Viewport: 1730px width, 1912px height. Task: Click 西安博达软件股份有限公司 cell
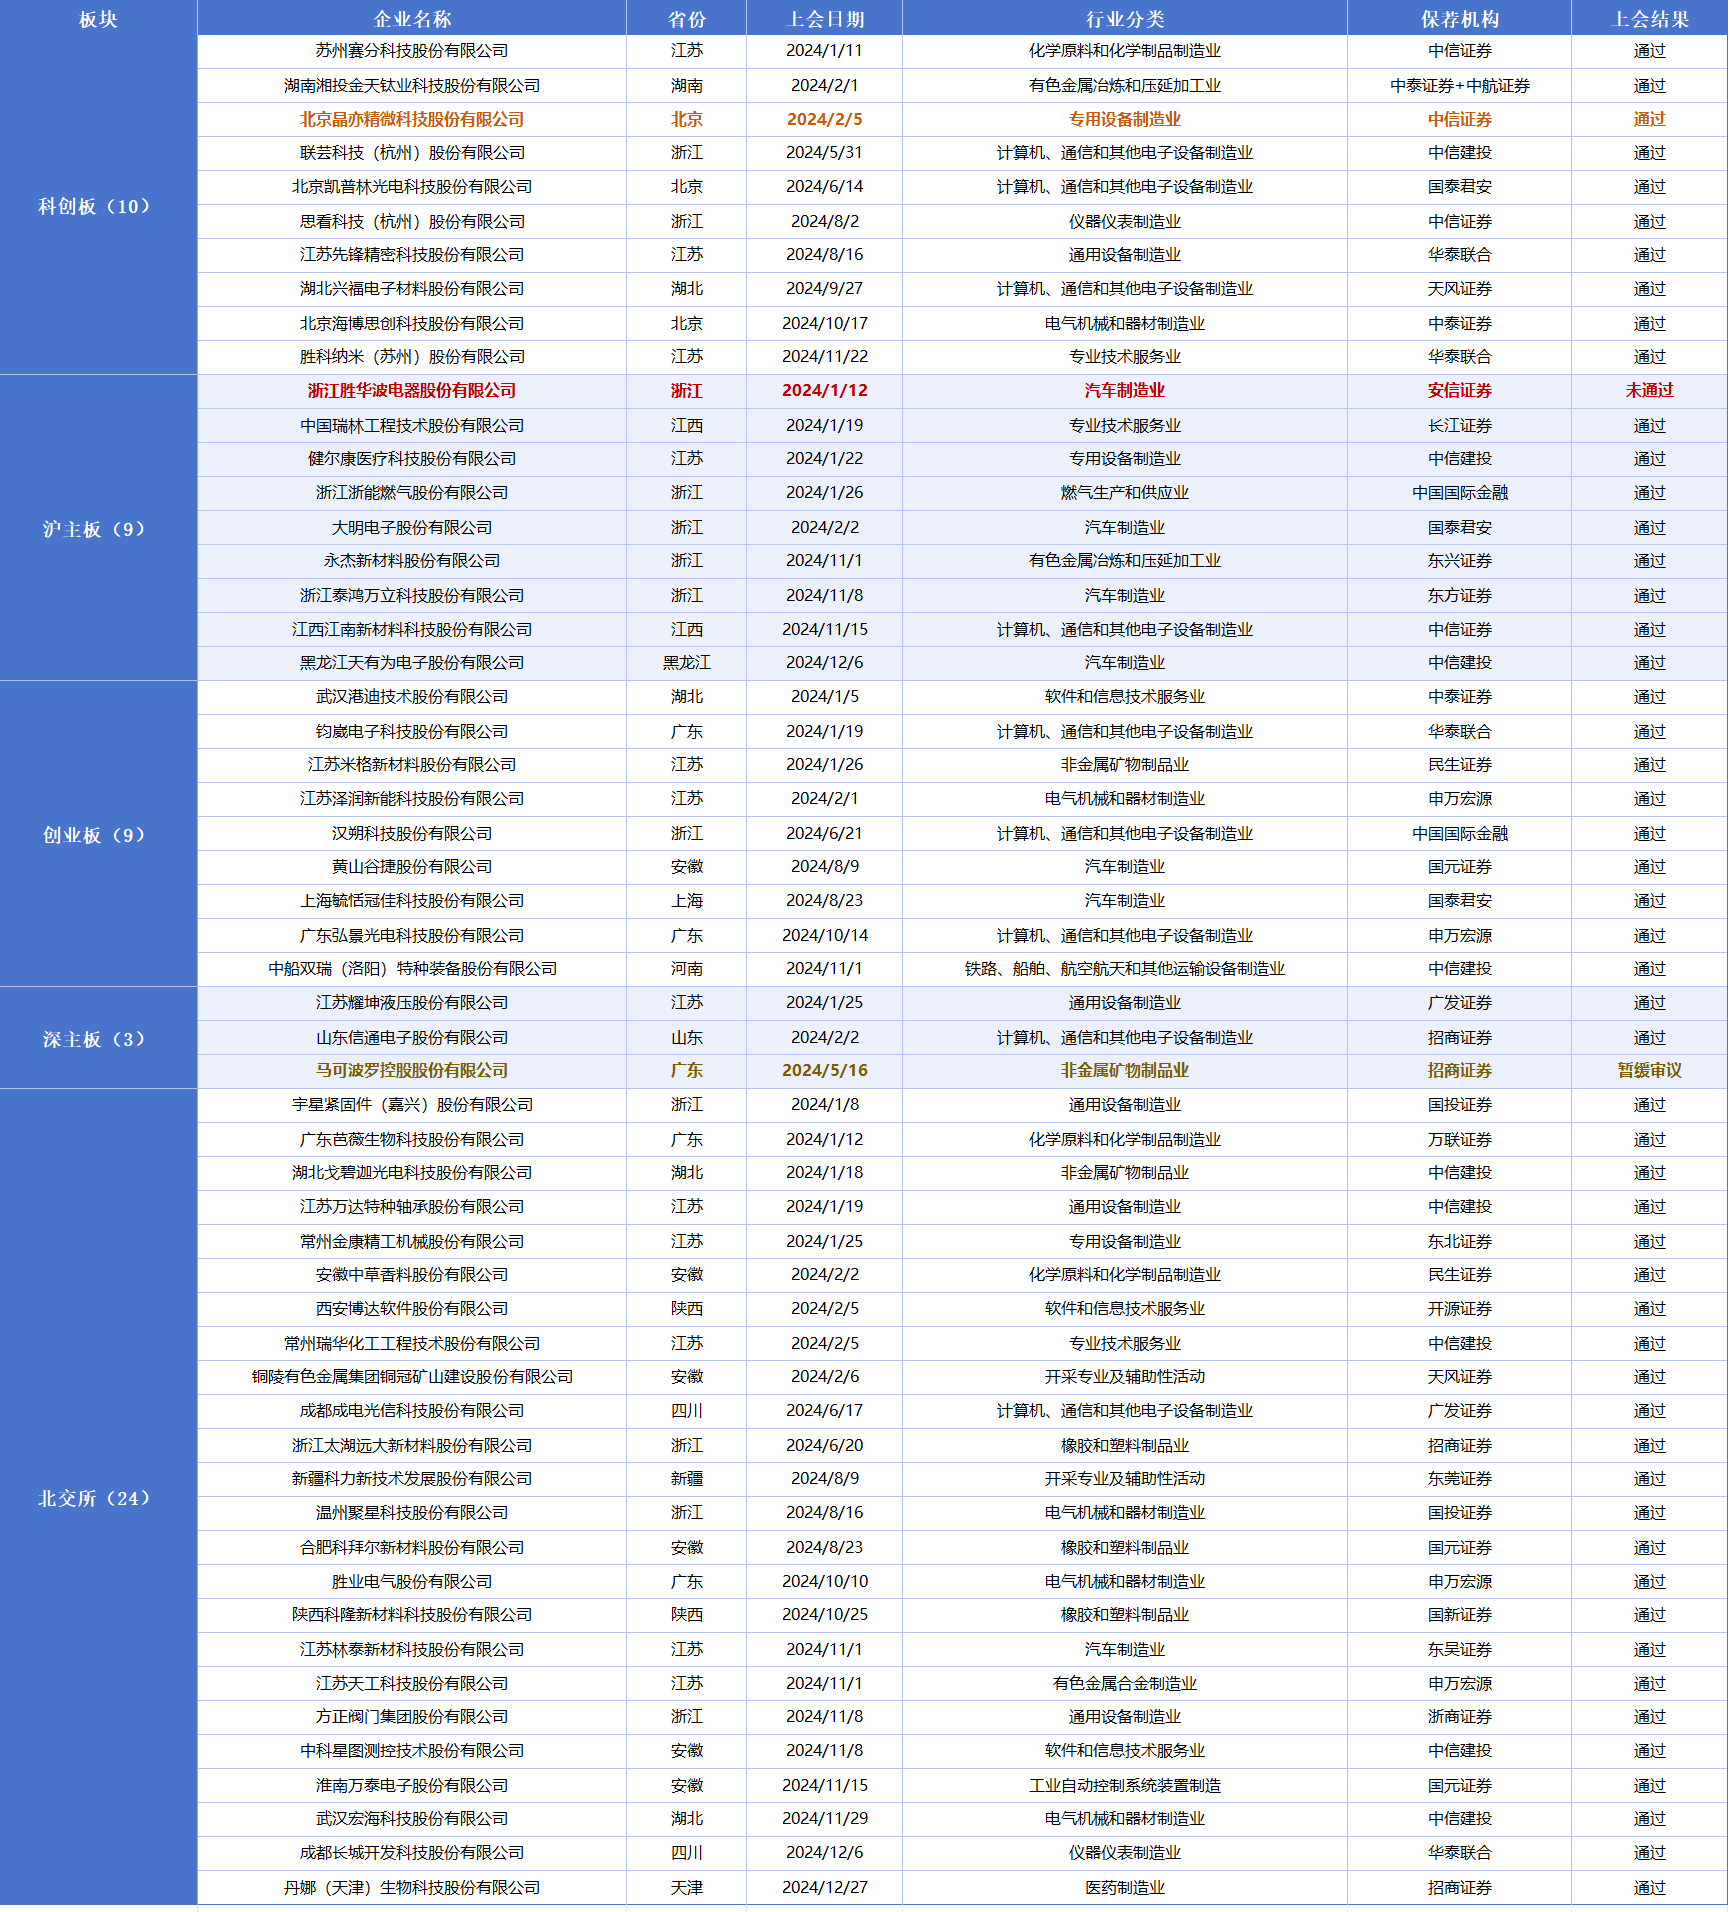[x=412, y=1309]
